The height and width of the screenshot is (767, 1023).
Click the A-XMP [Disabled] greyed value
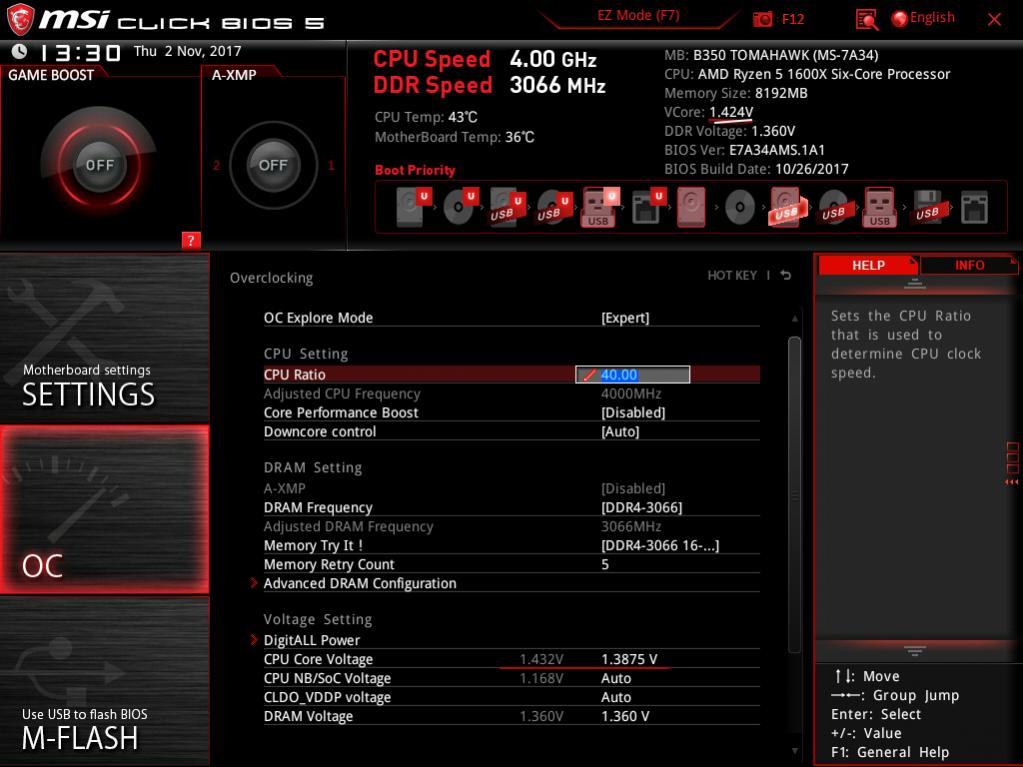(633, 489)
